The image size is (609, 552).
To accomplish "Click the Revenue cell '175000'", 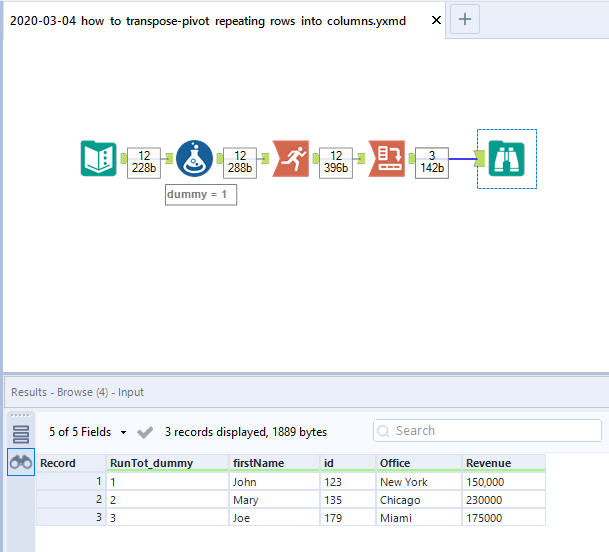I will [x=504, y=517].
